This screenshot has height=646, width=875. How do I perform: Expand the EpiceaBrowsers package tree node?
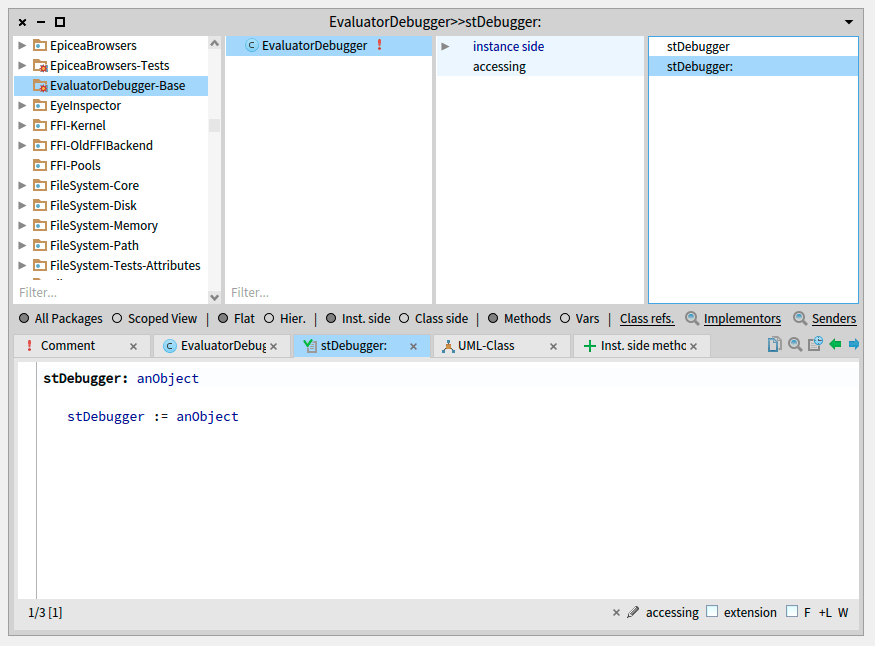click(23, 46)
